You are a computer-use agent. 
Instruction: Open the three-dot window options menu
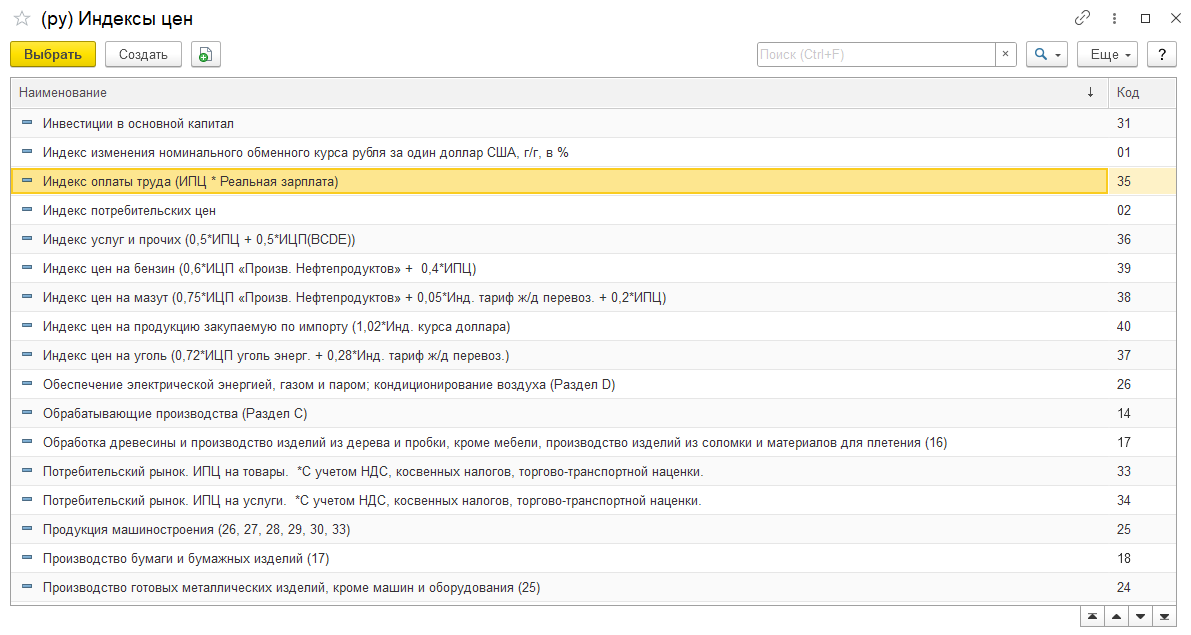[1114, 18]
